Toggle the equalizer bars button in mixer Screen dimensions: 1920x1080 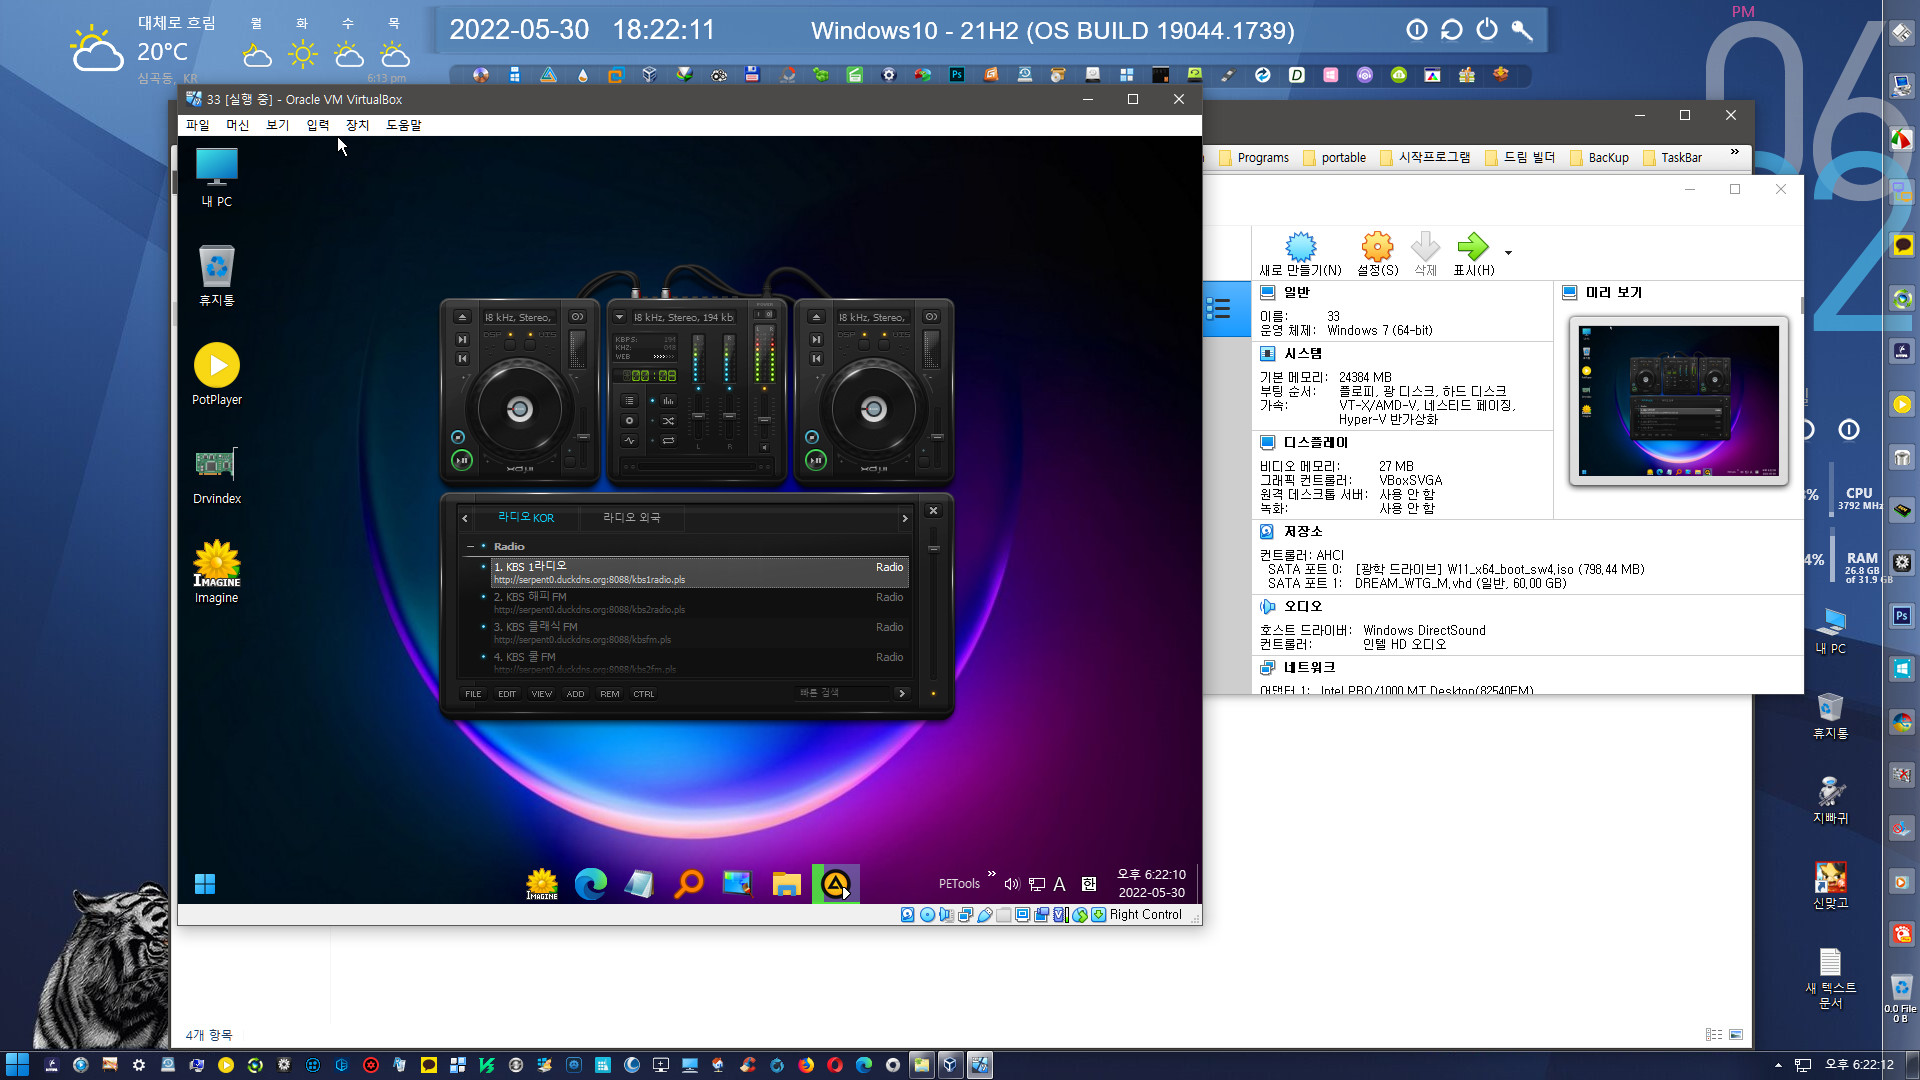668,400
